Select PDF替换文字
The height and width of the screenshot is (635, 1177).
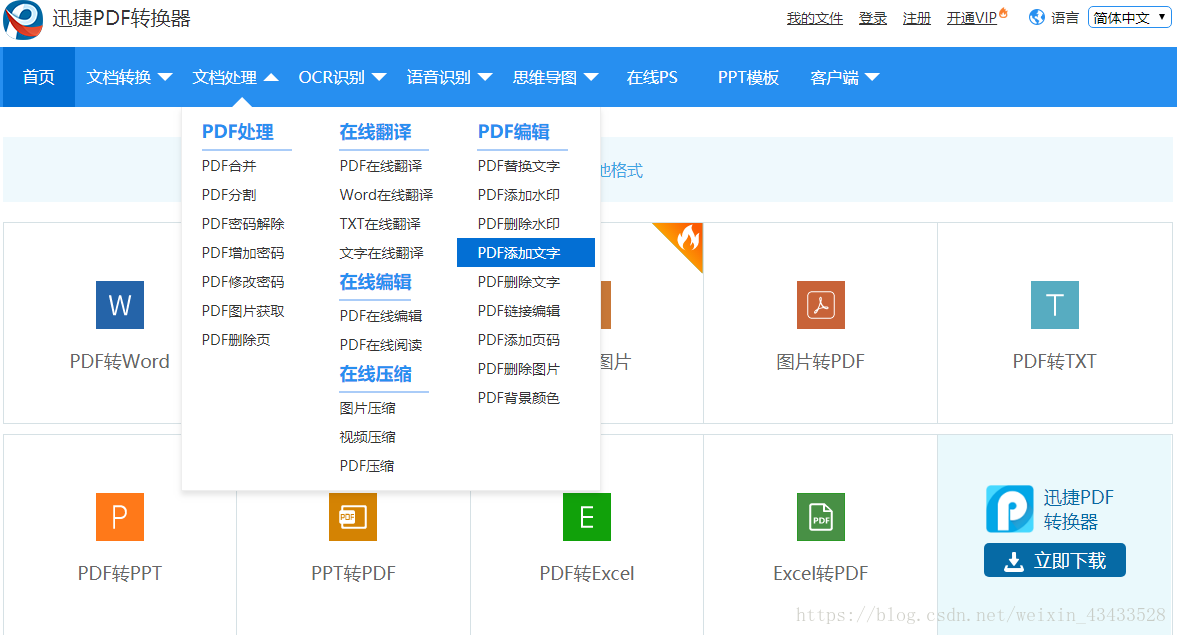pyautogui.click(x=519, y=166)
